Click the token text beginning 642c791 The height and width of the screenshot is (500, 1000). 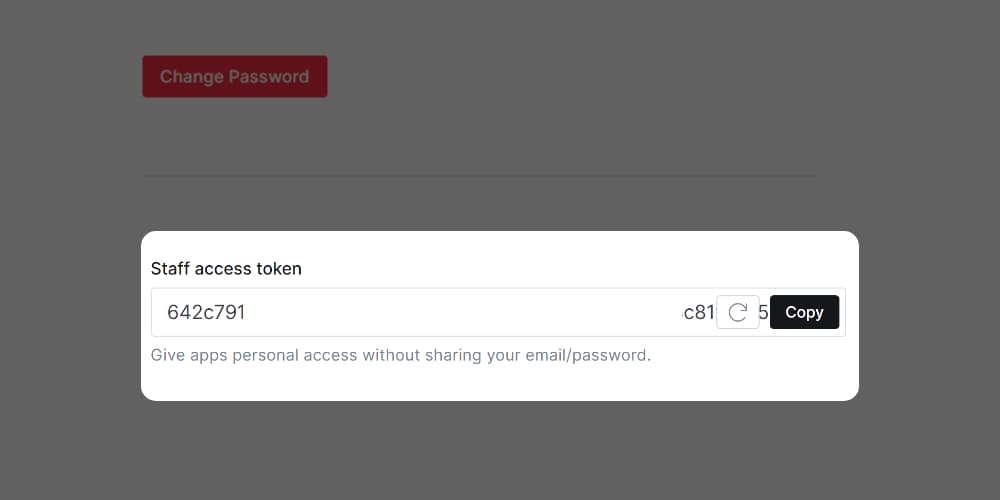tap(206, 312)
